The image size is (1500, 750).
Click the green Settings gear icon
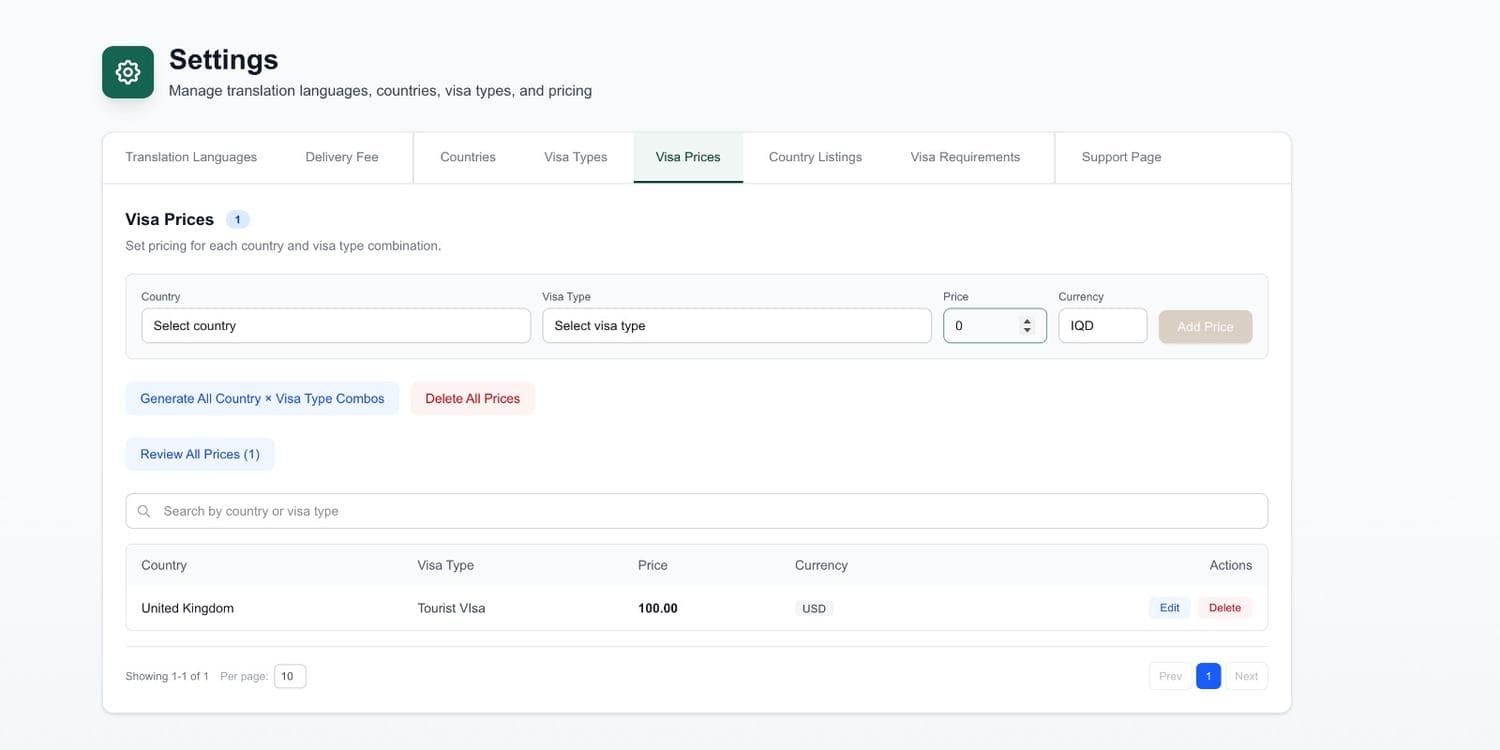click(128, 72)
